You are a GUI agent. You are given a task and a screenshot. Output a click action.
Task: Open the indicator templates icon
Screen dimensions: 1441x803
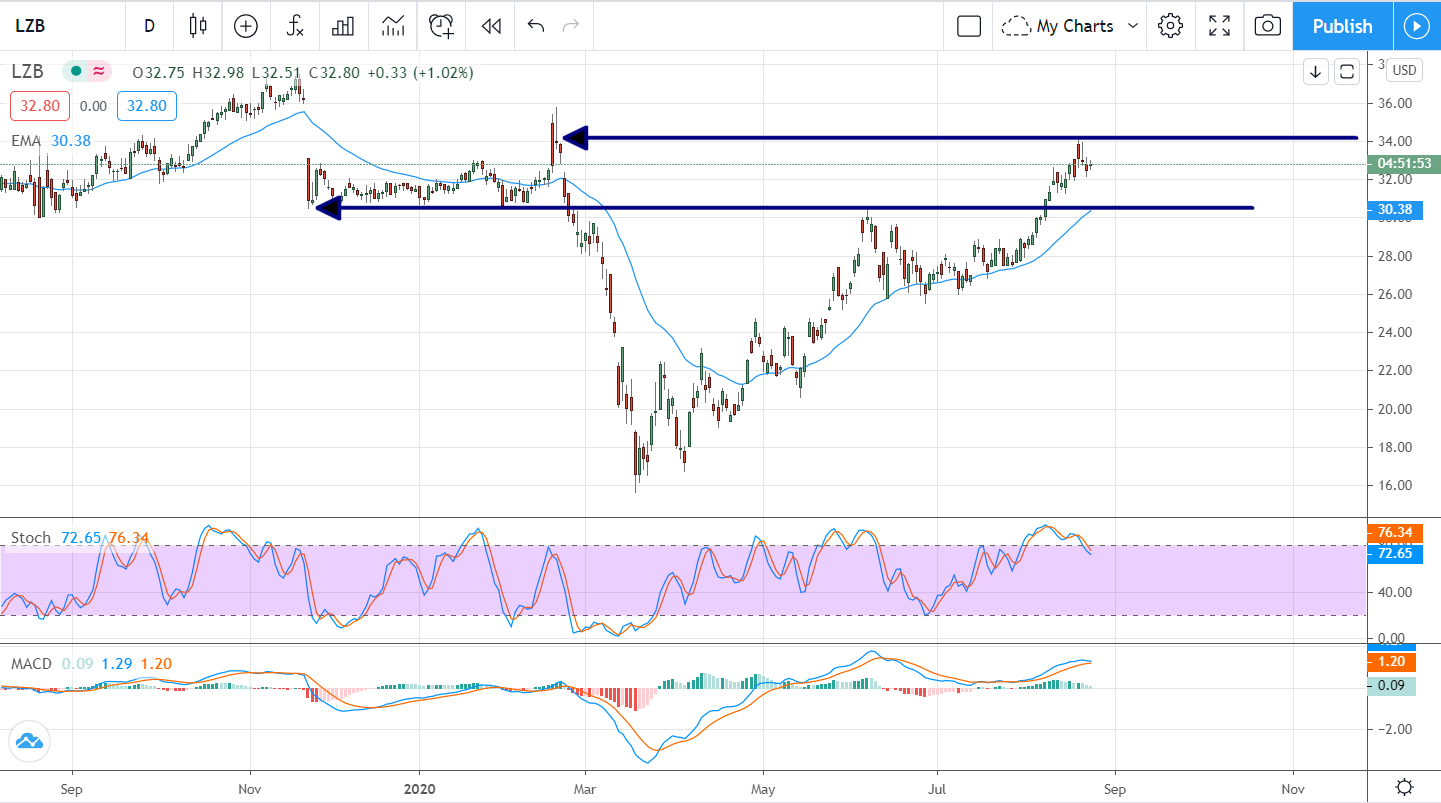coord(392,26)
